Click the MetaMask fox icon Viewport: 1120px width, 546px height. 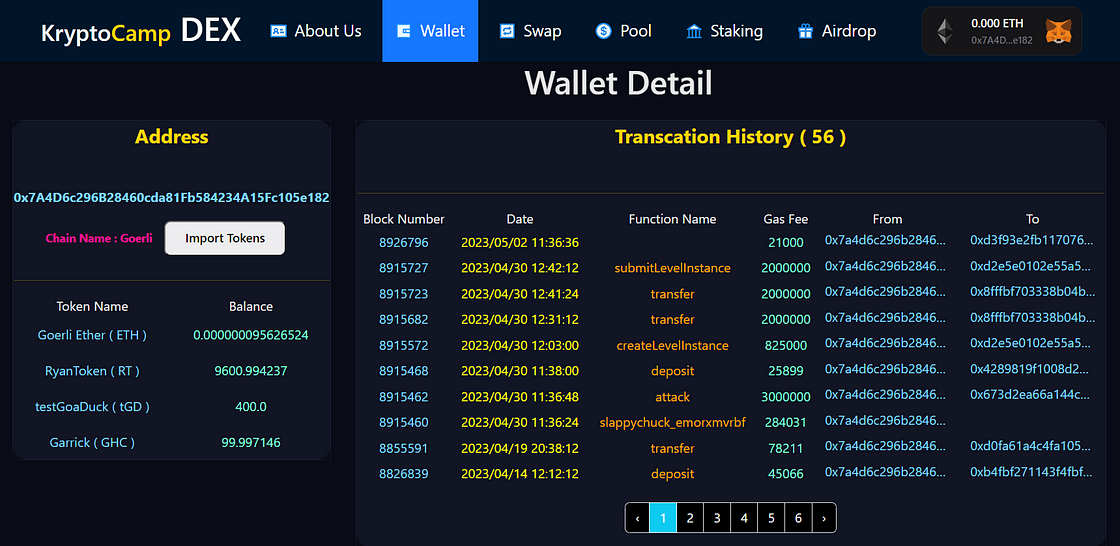tap(1058, 31)
